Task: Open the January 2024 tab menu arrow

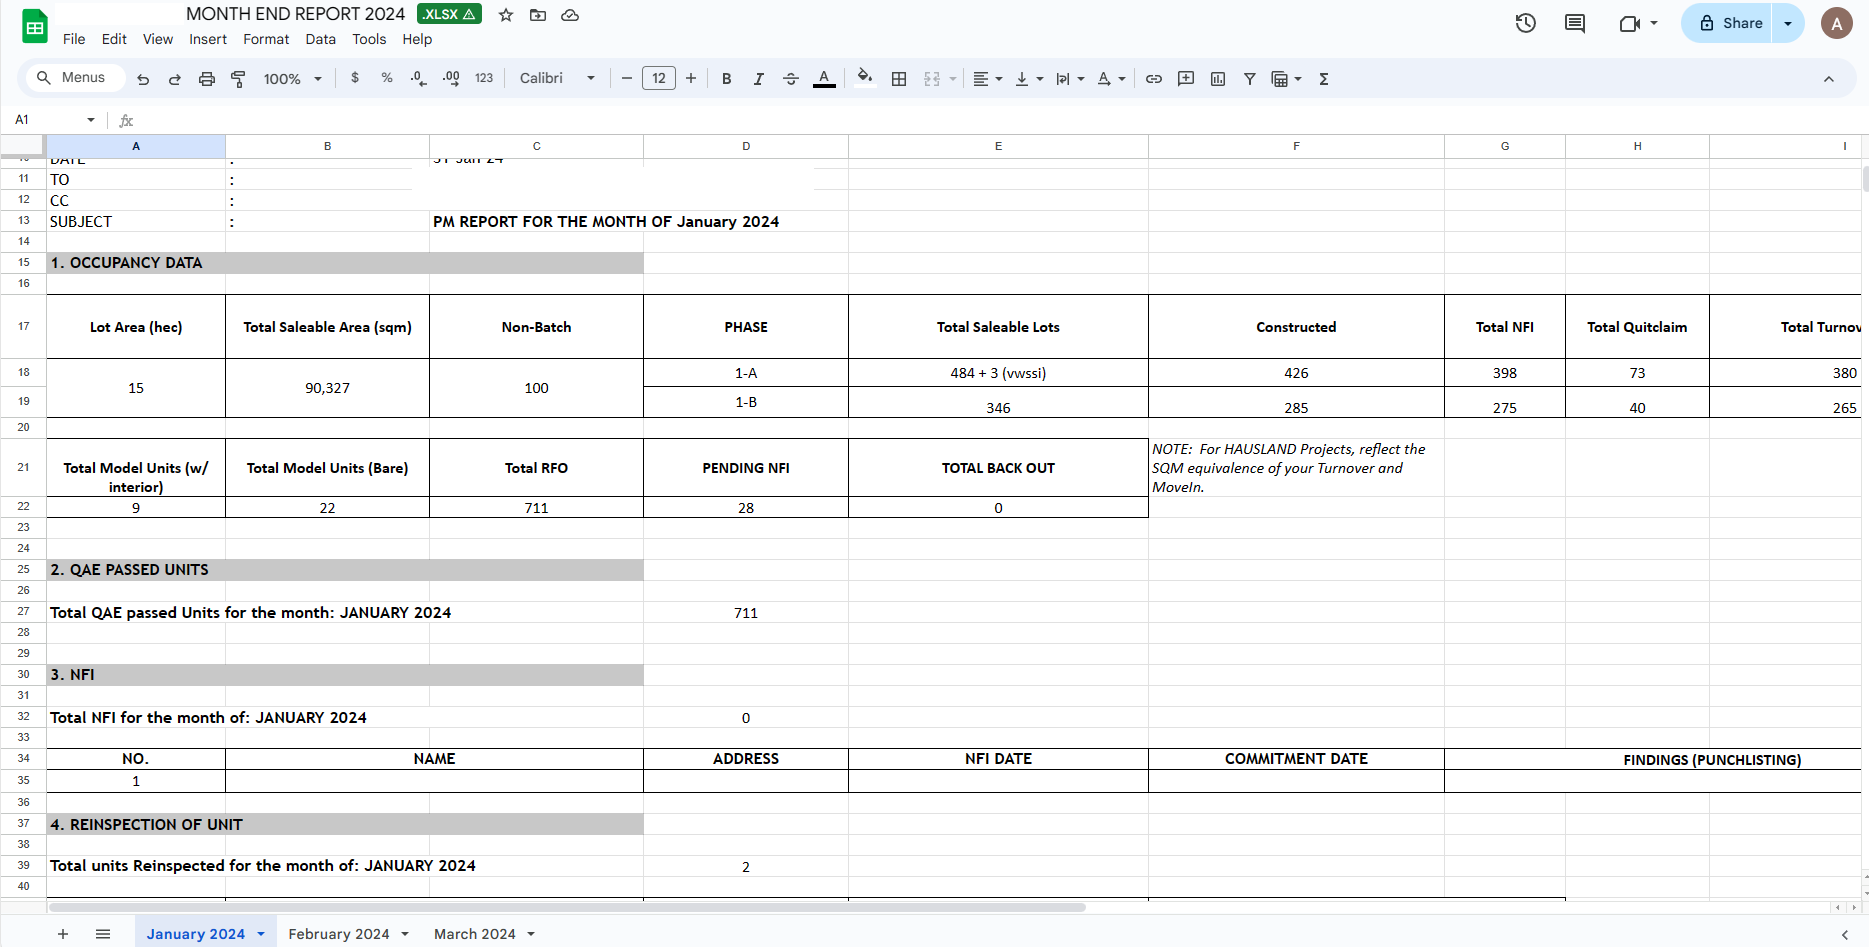Action: click(261, 934)
